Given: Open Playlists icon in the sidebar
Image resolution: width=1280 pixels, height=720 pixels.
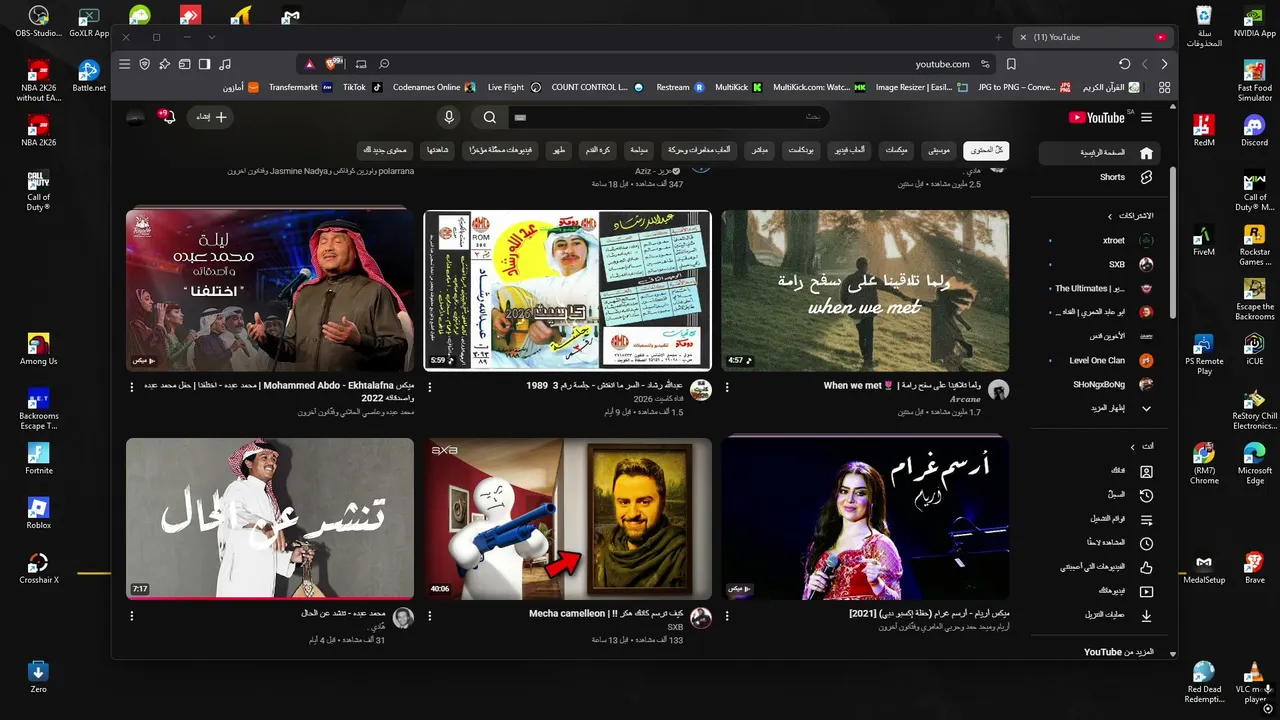Looking at the screenshot, I should pyautogui.click(x=1146, y=520).
